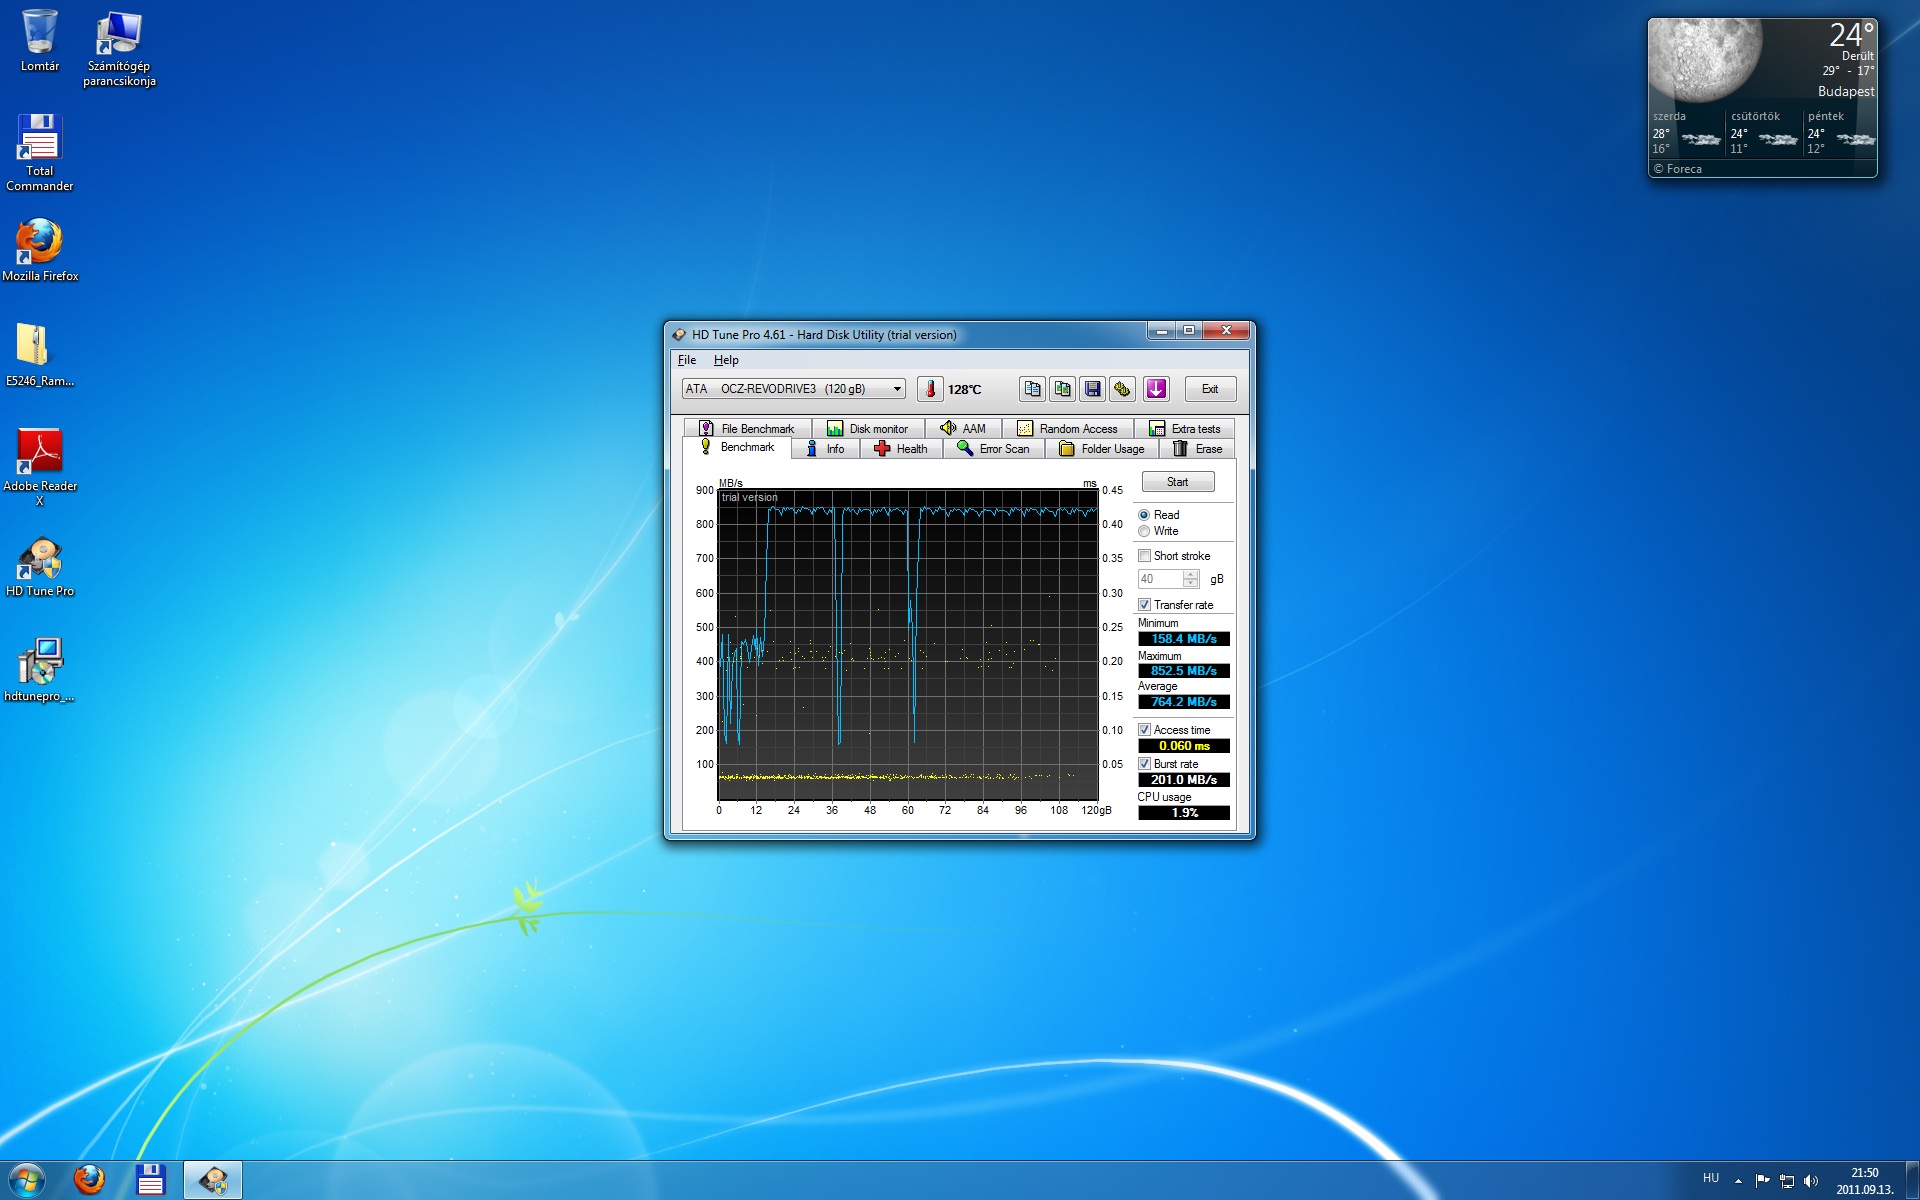
Task: Click the purple download arrow icon
Action: tap(1156, 389)
